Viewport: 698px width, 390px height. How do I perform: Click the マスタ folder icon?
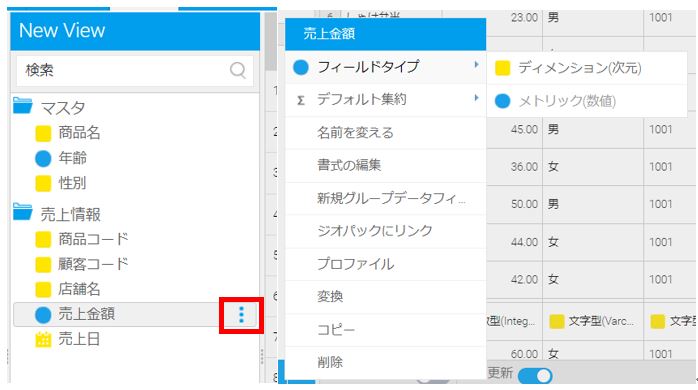[22, 106]
